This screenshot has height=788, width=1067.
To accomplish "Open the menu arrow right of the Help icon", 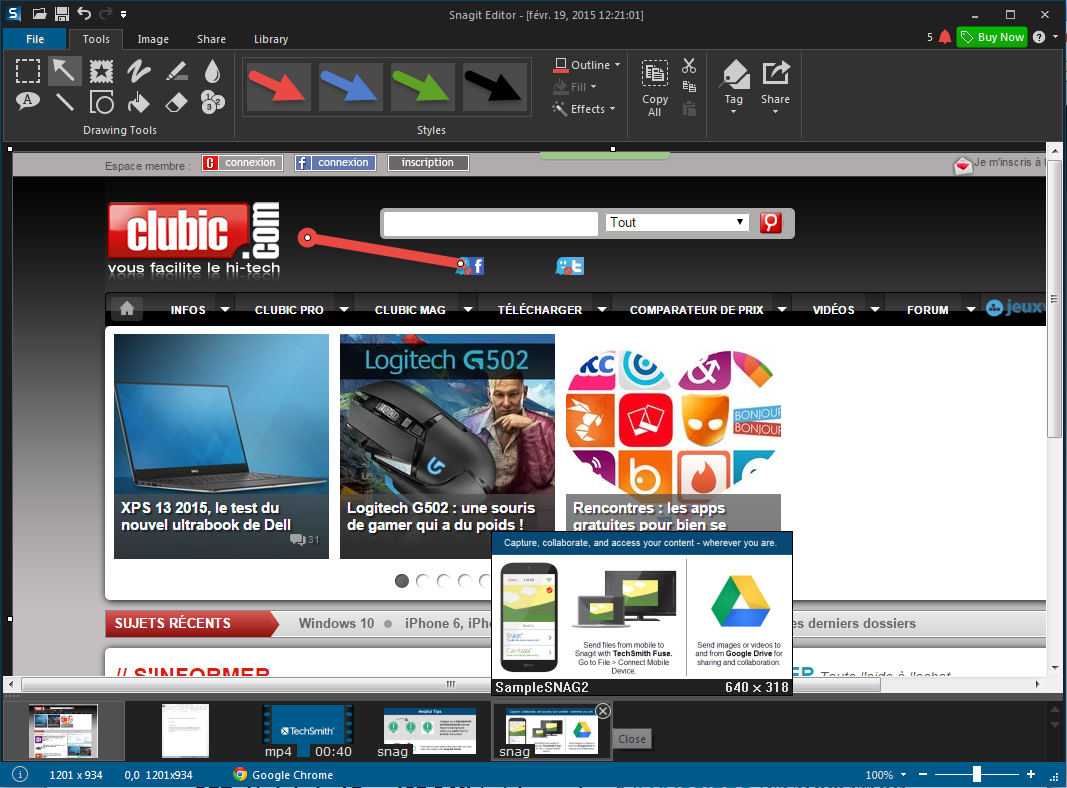I will coord(1055,37).
